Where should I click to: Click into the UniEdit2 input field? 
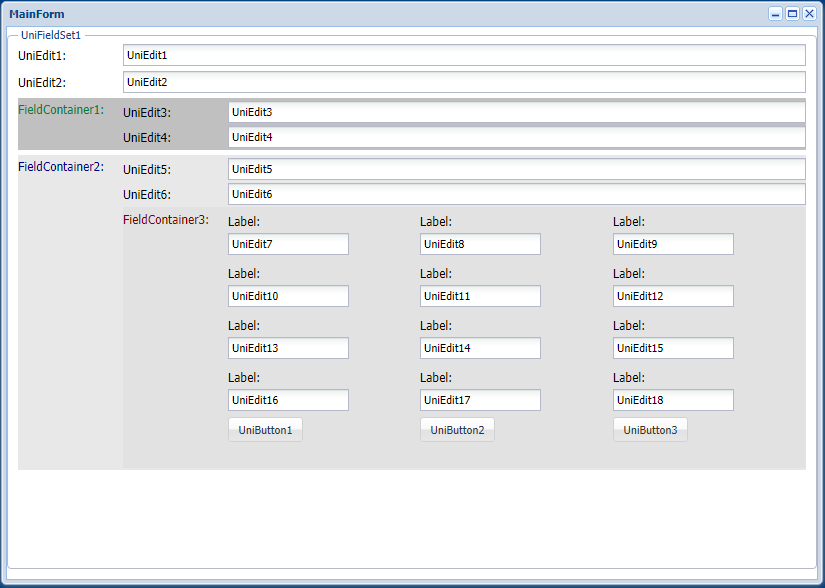[x=464, y=82]
